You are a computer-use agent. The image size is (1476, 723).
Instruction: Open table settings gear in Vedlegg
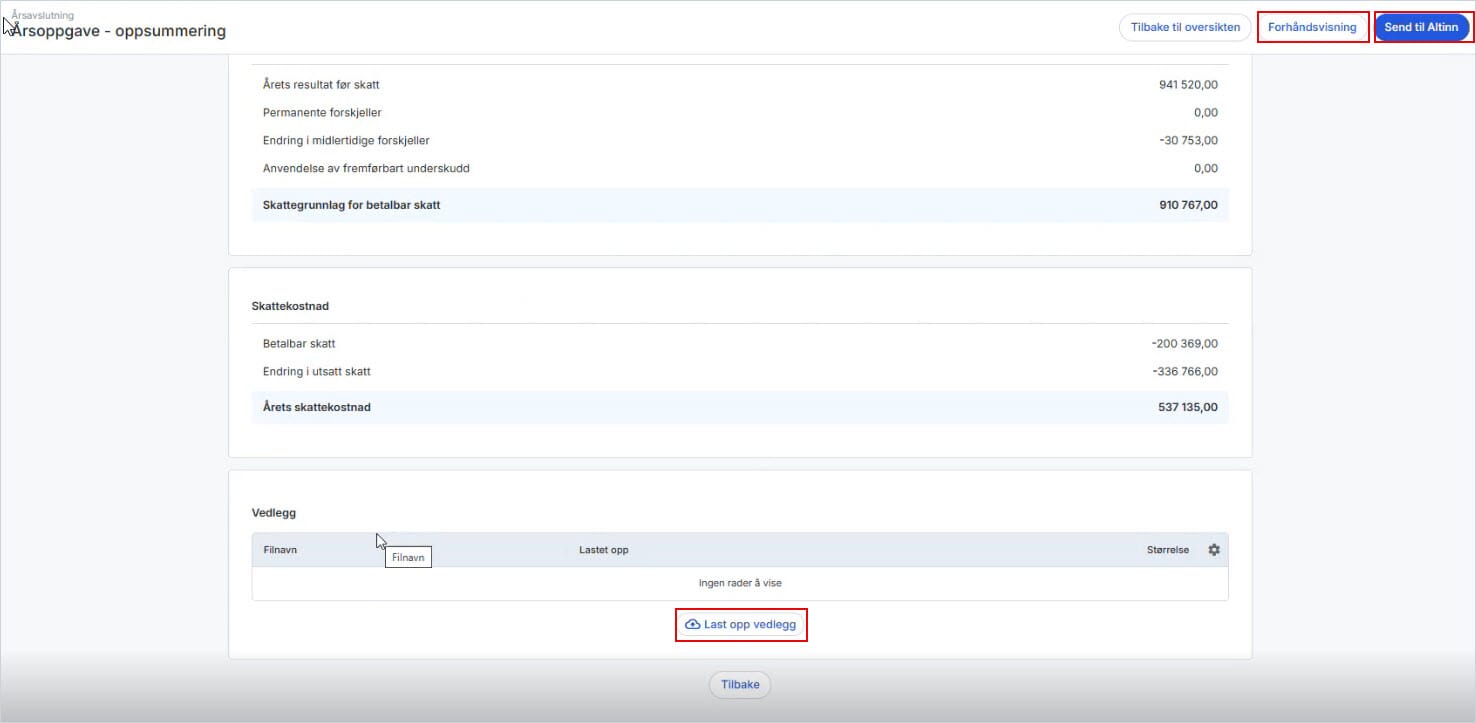click(1214, 550)
